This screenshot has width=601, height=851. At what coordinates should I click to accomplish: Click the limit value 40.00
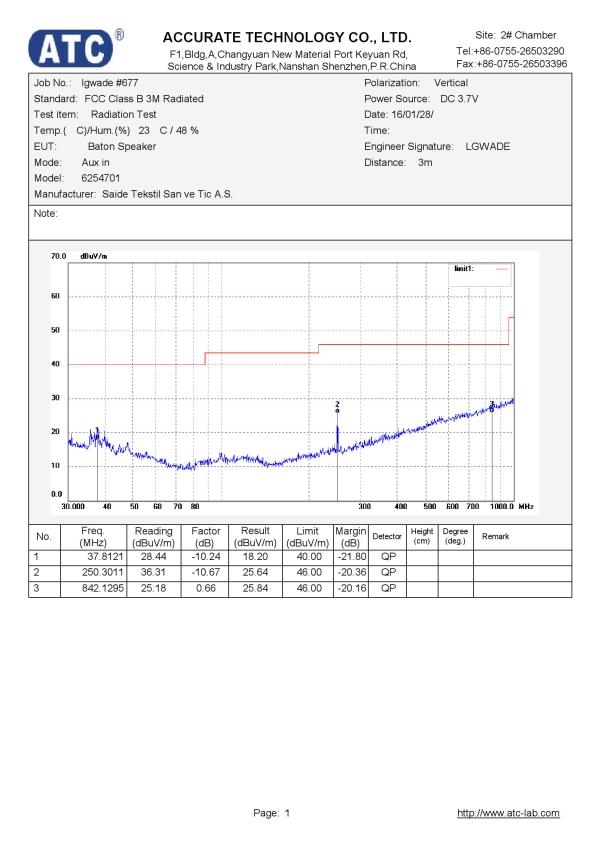309,557
